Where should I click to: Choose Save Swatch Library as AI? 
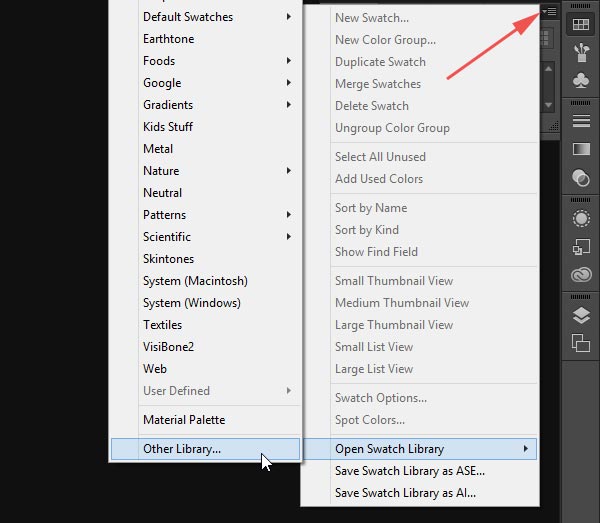pyautogui.click(x=405, y=493)
